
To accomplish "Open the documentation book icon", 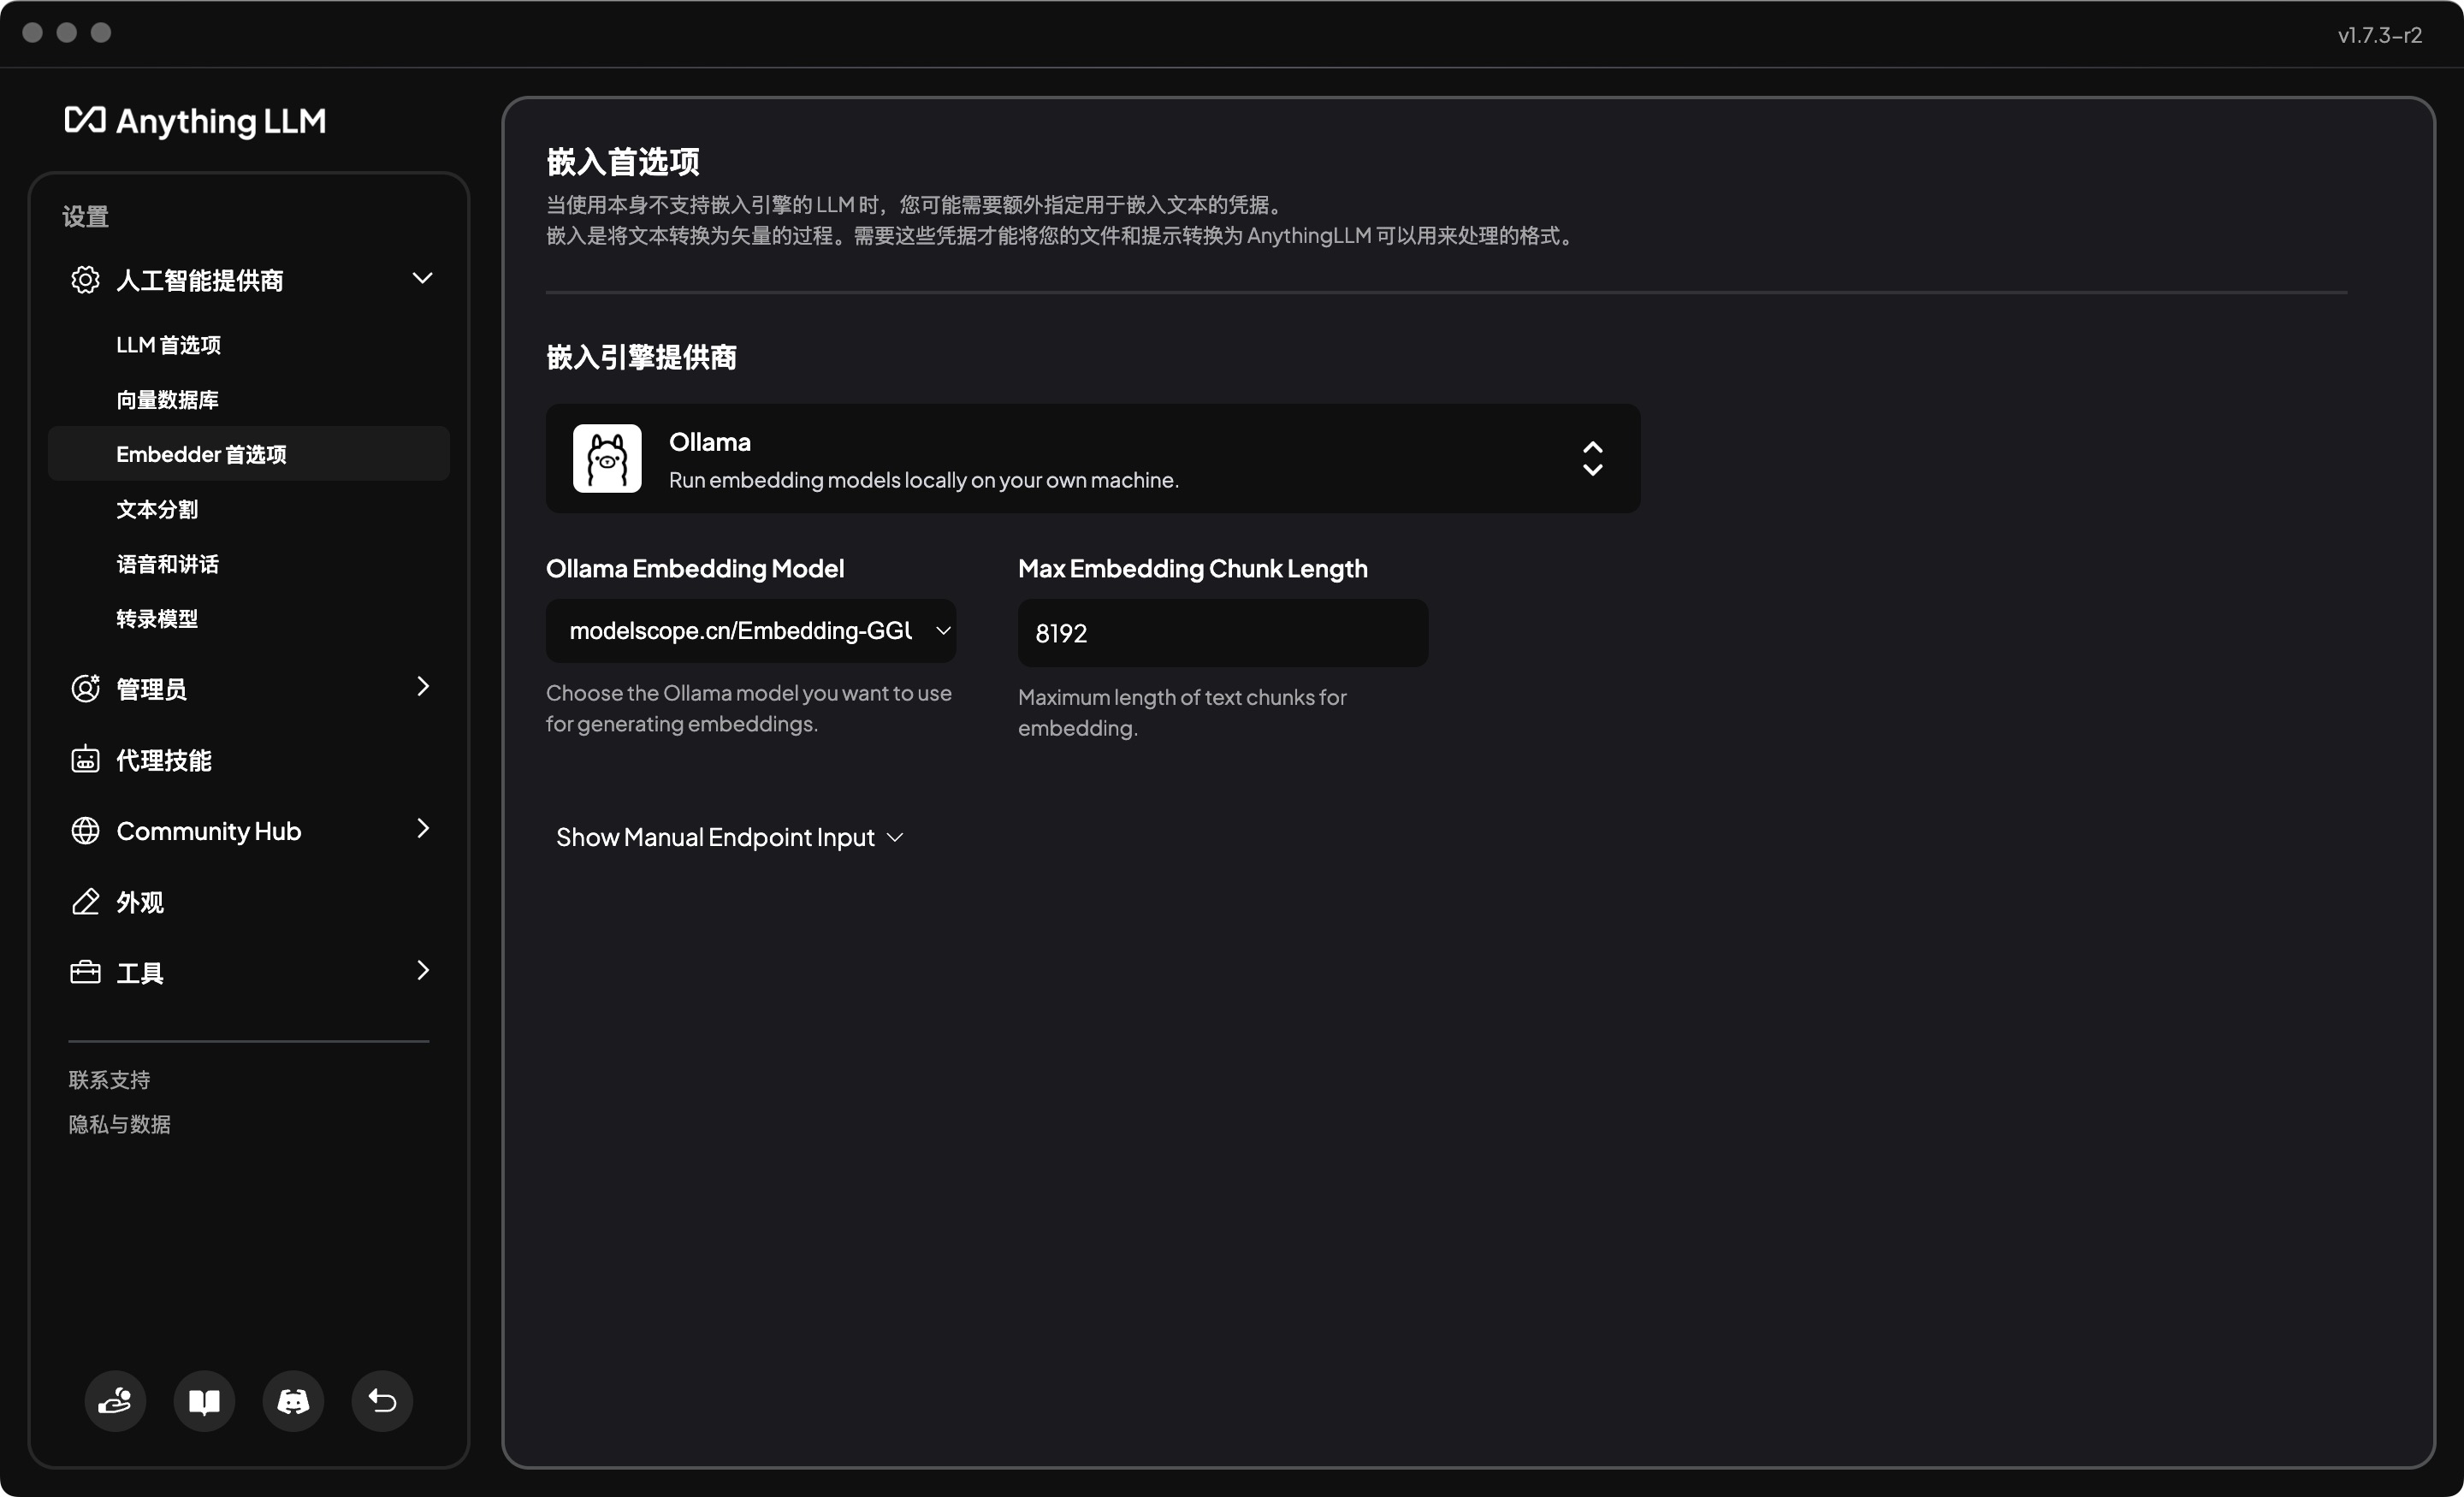I will tap(204, 1400).
